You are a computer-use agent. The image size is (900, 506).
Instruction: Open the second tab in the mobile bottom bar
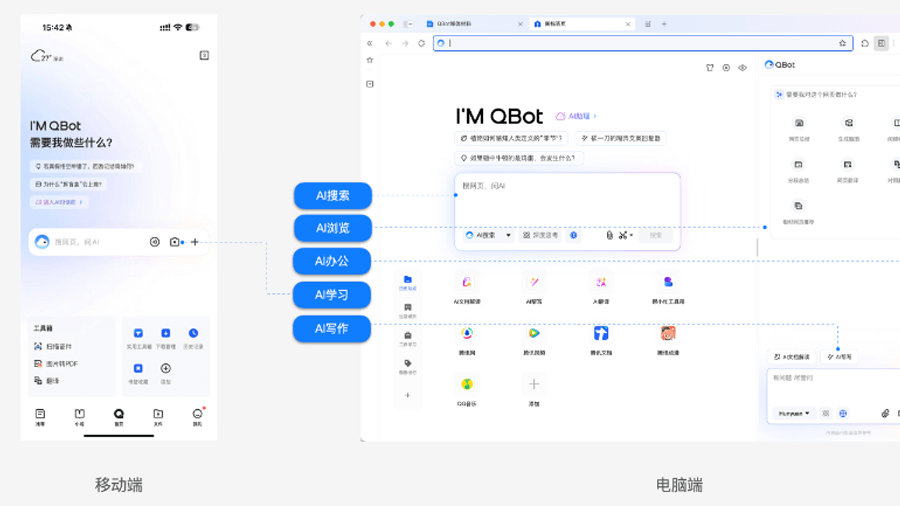[x=79, y=417]
